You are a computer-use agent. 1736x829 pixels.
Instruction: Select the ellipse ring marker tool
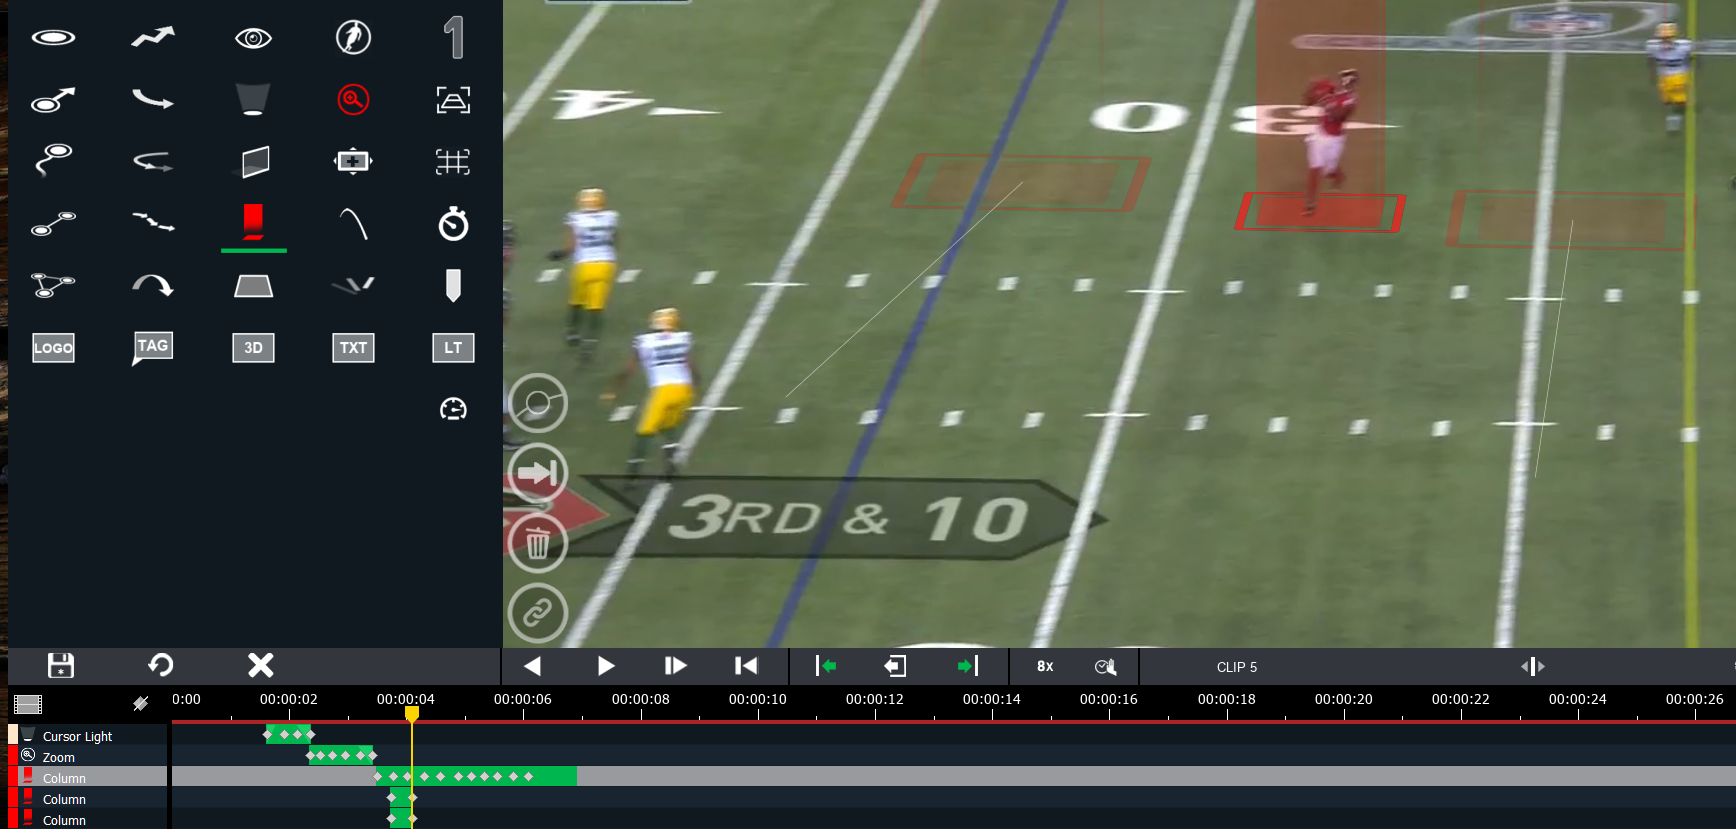tap(53, 38)
